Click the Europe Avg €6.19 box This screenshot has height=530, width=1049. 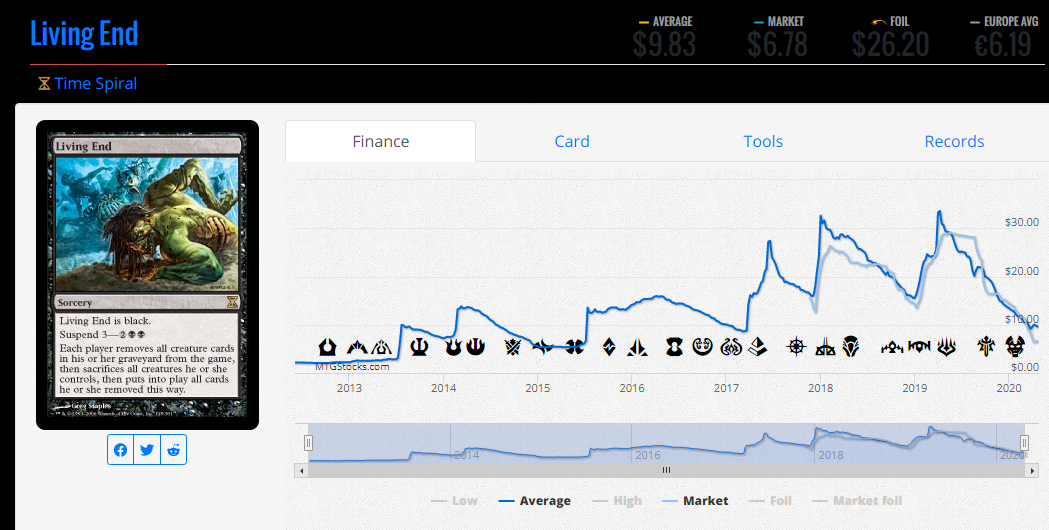(1003, 37)
